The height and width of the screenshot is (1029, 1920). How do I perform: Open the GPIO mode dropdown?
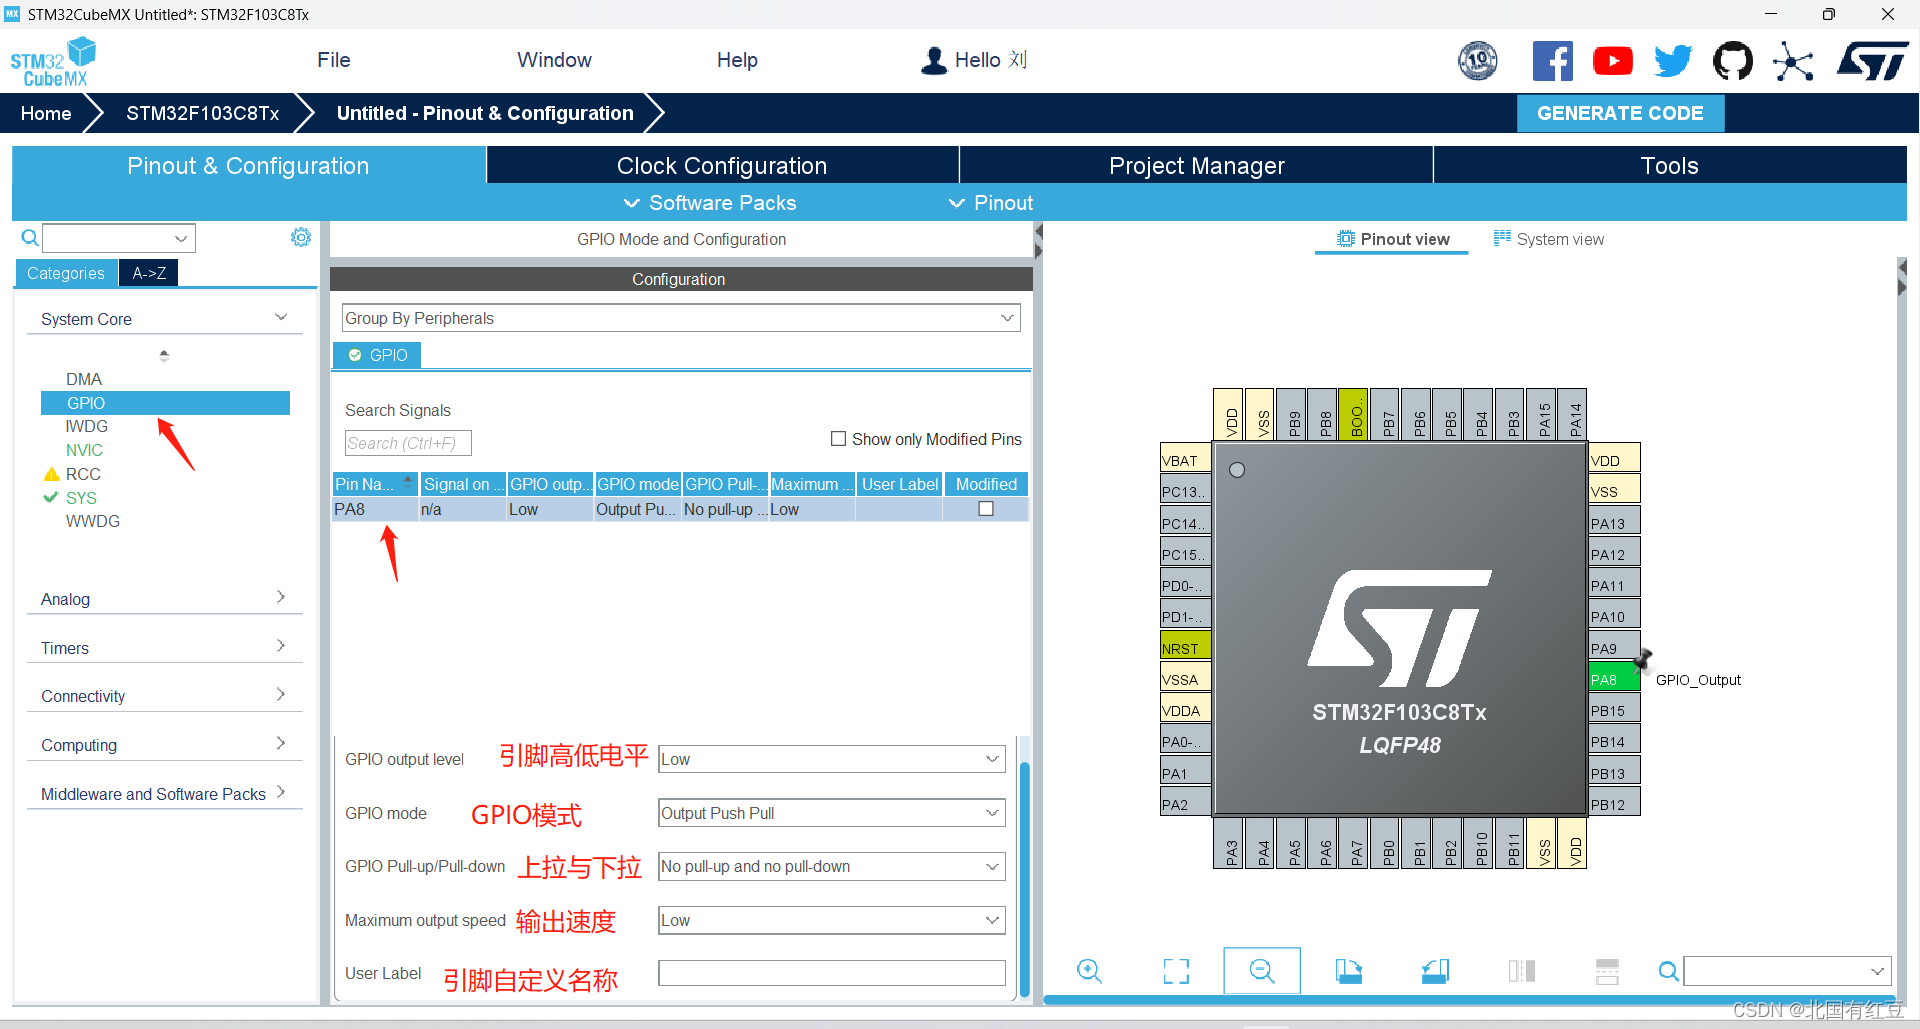click(831, 813)
